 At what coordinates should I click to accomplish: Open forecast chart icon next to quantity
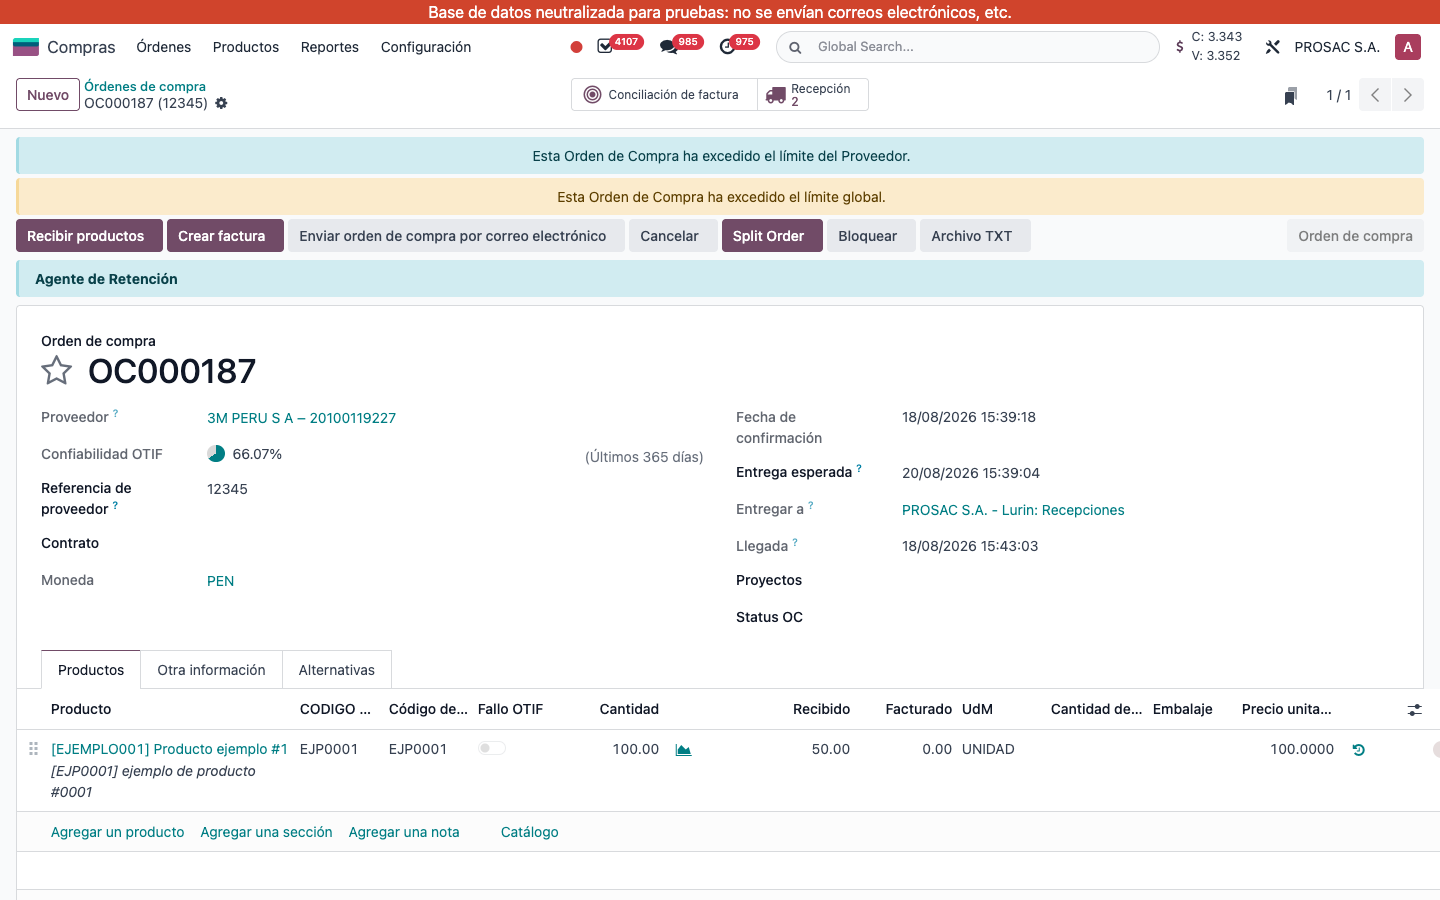pyautogui.click(x=683, y=749)
